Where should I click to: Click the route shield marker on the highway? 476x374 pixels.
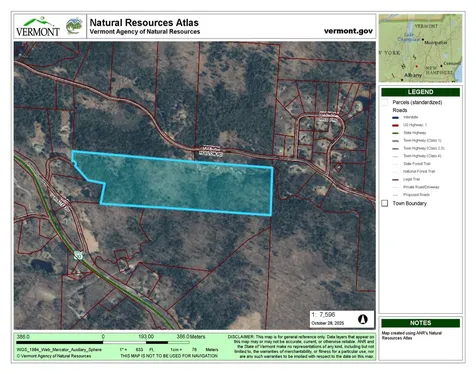point(79,256)
